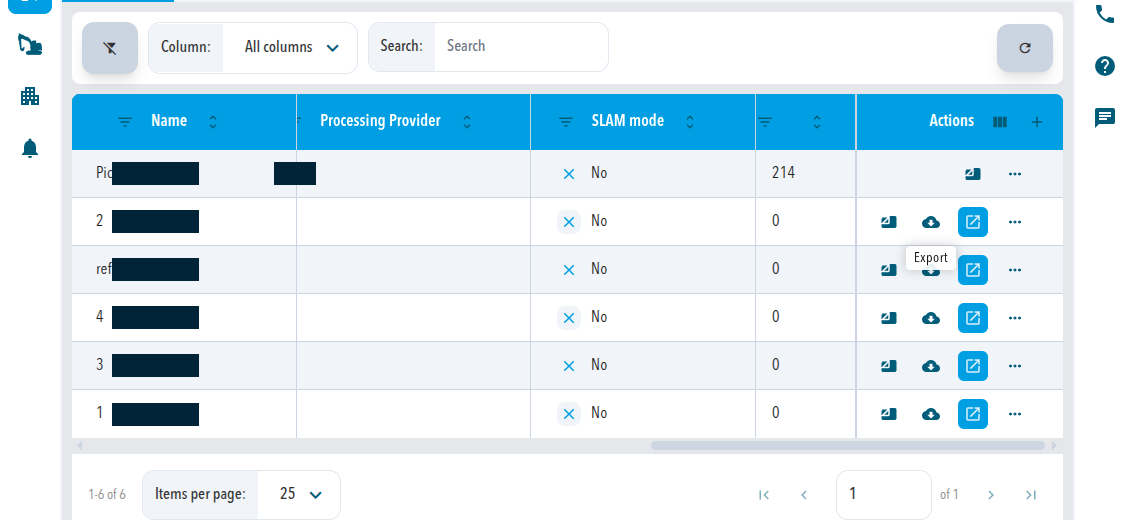
Task: Click the plus icon in the Actions header
Action: pos(1037,122)
